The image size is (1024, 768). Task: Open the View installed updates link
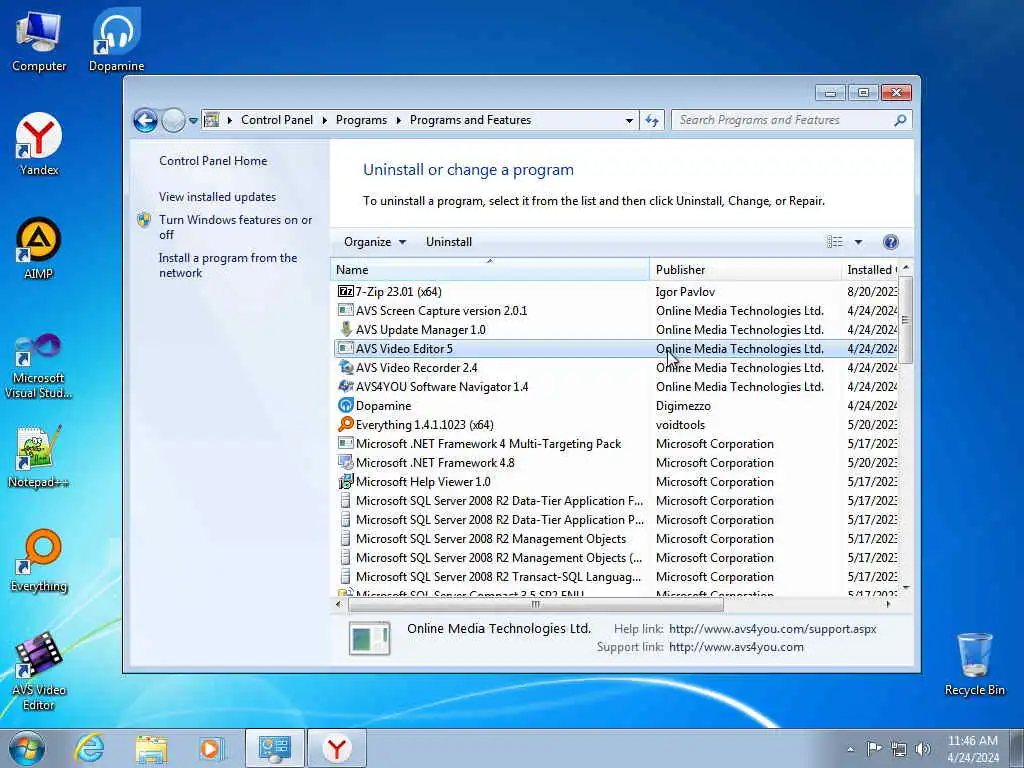217,197
